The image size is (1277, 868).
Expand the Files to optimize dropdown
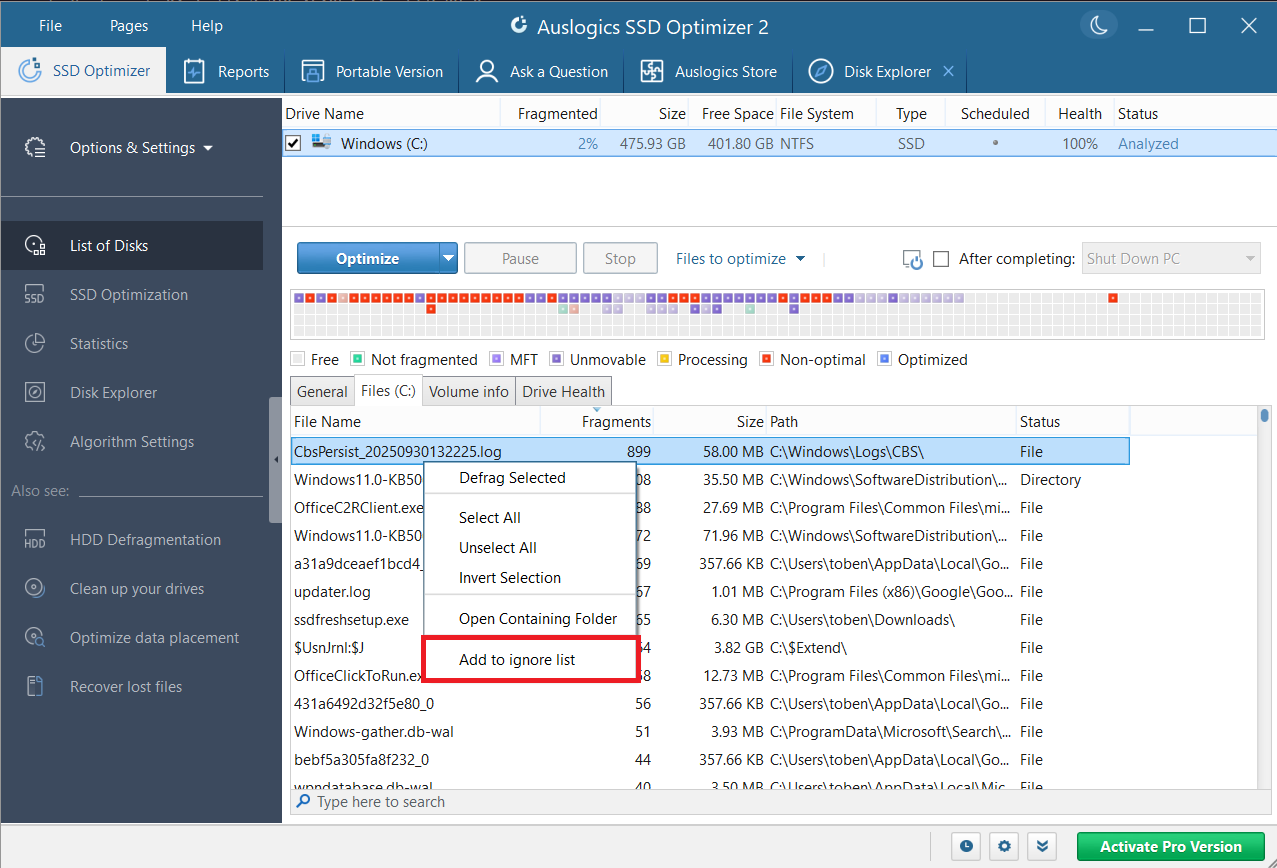click(740, 259)
